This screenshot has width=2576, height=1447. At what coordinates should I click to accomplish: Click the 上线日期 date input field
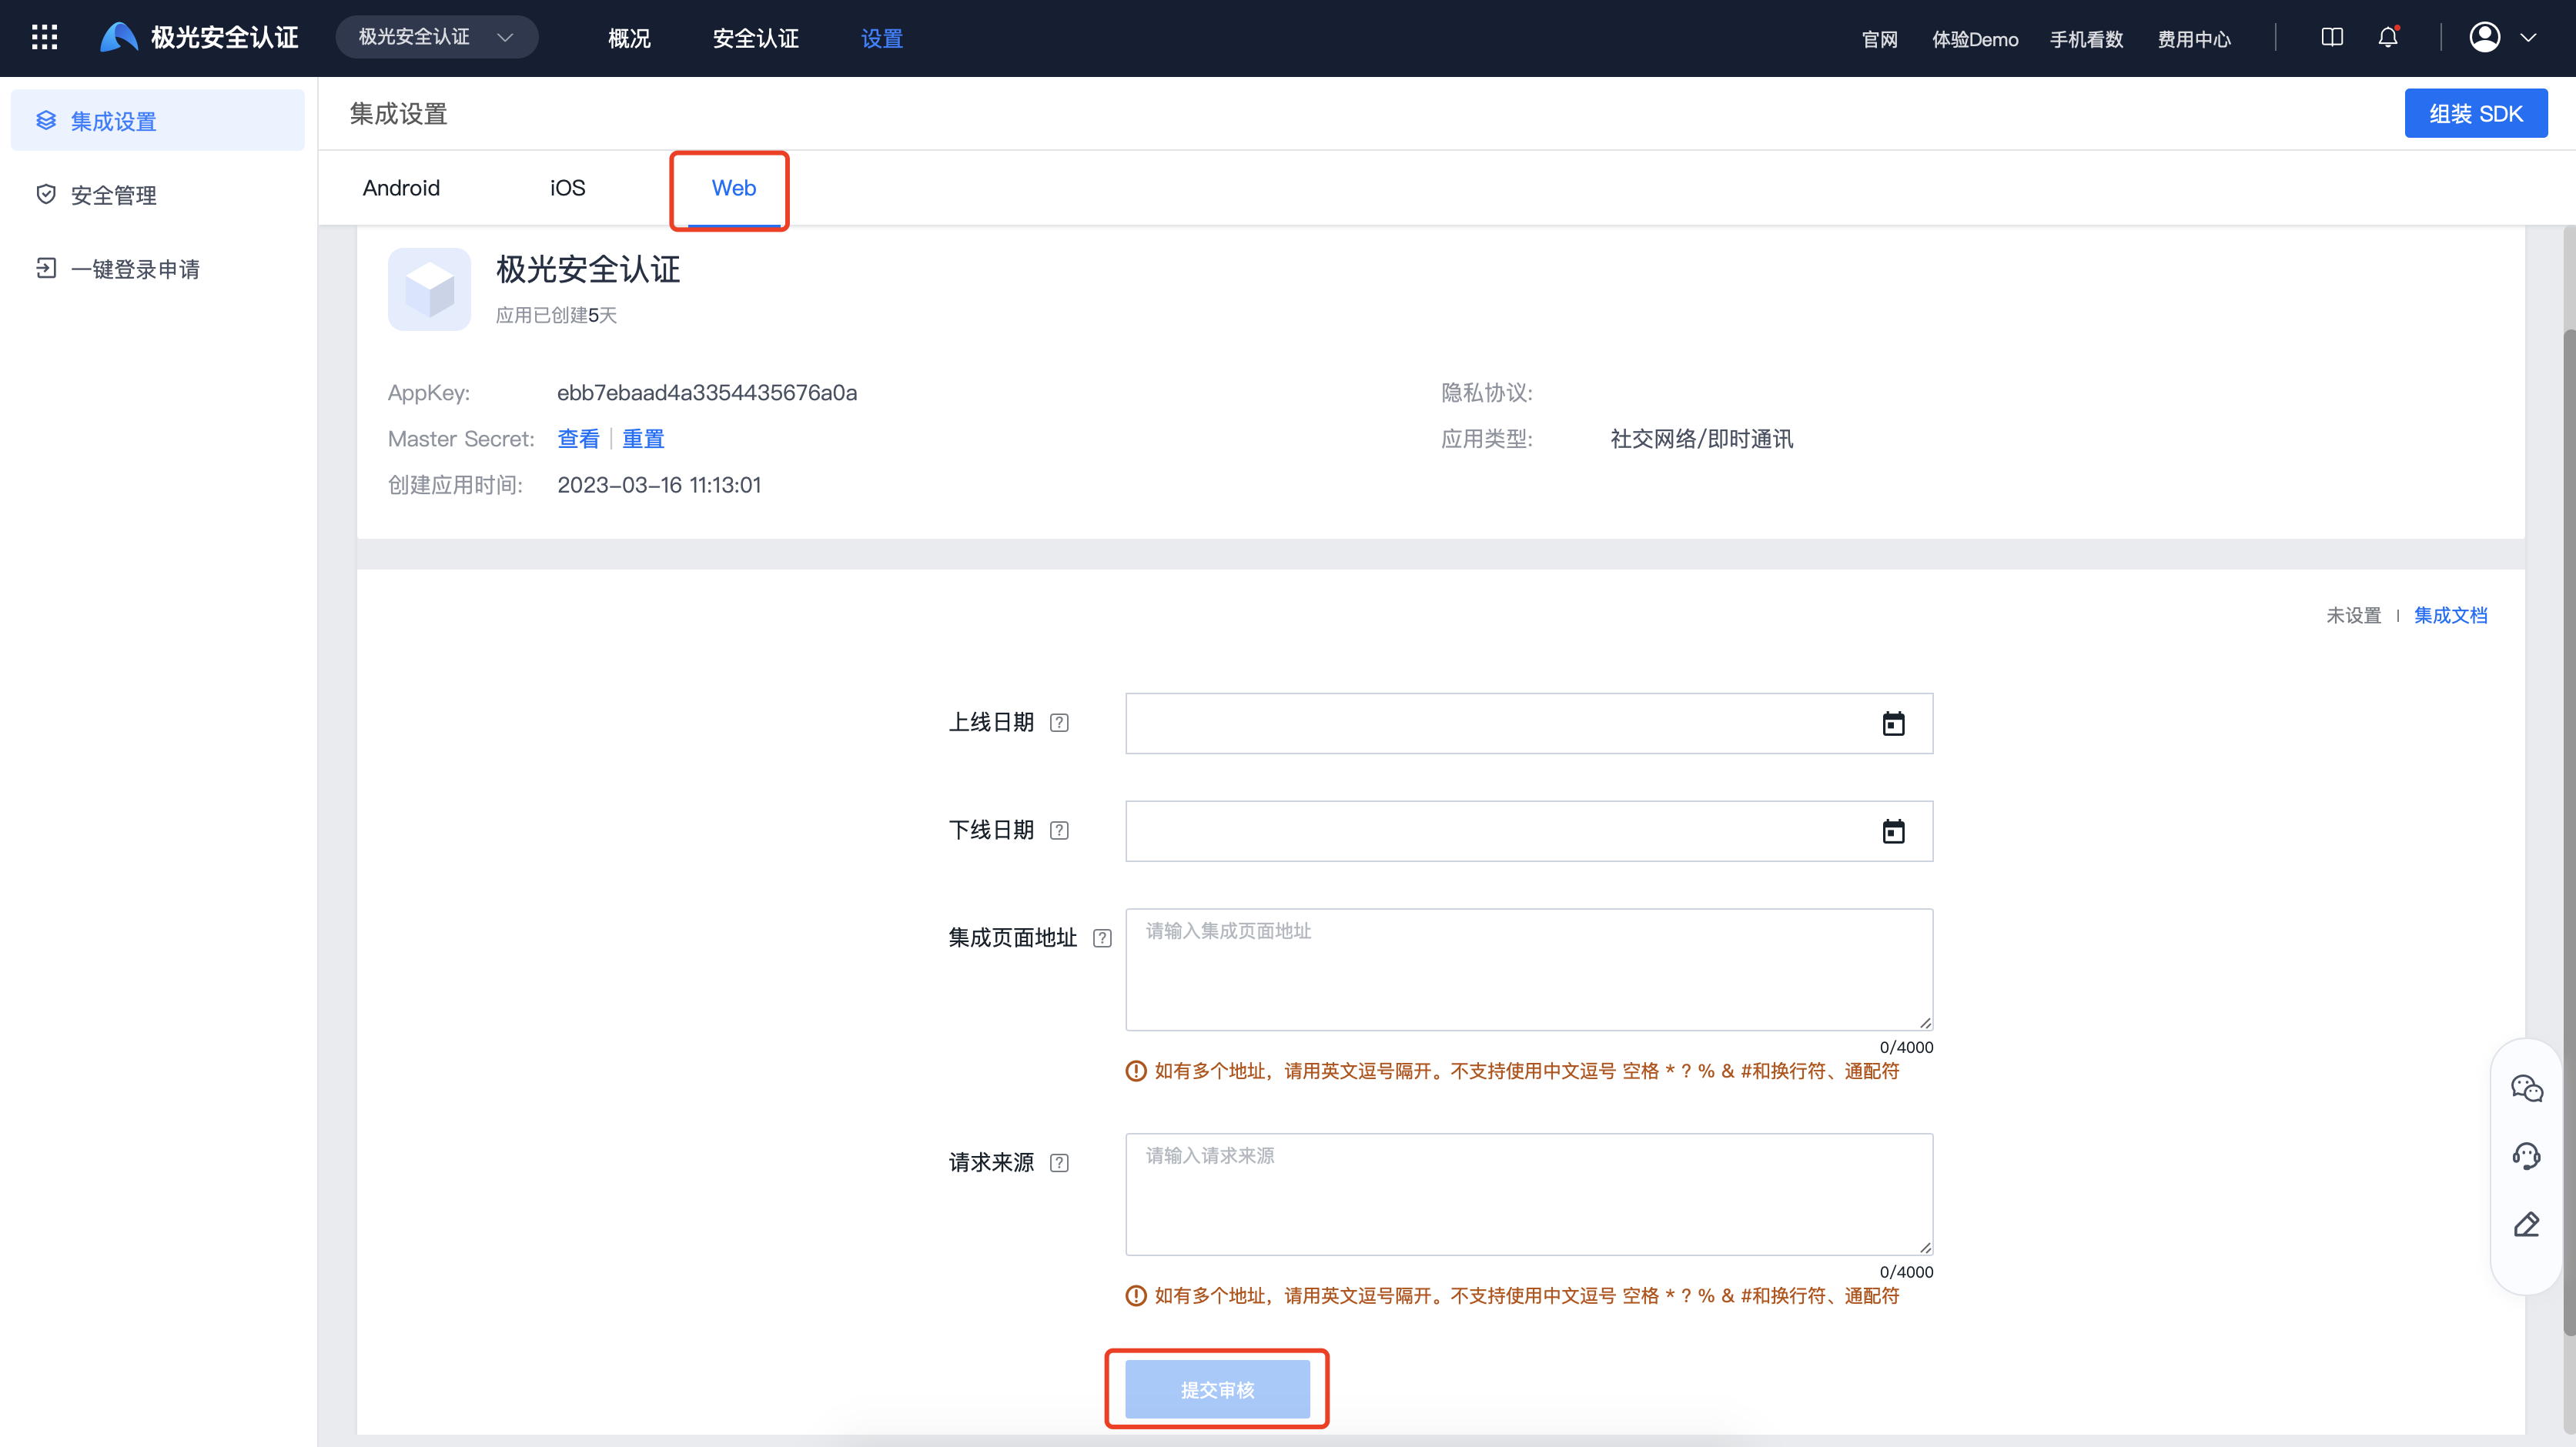[x=1528, y=723]
